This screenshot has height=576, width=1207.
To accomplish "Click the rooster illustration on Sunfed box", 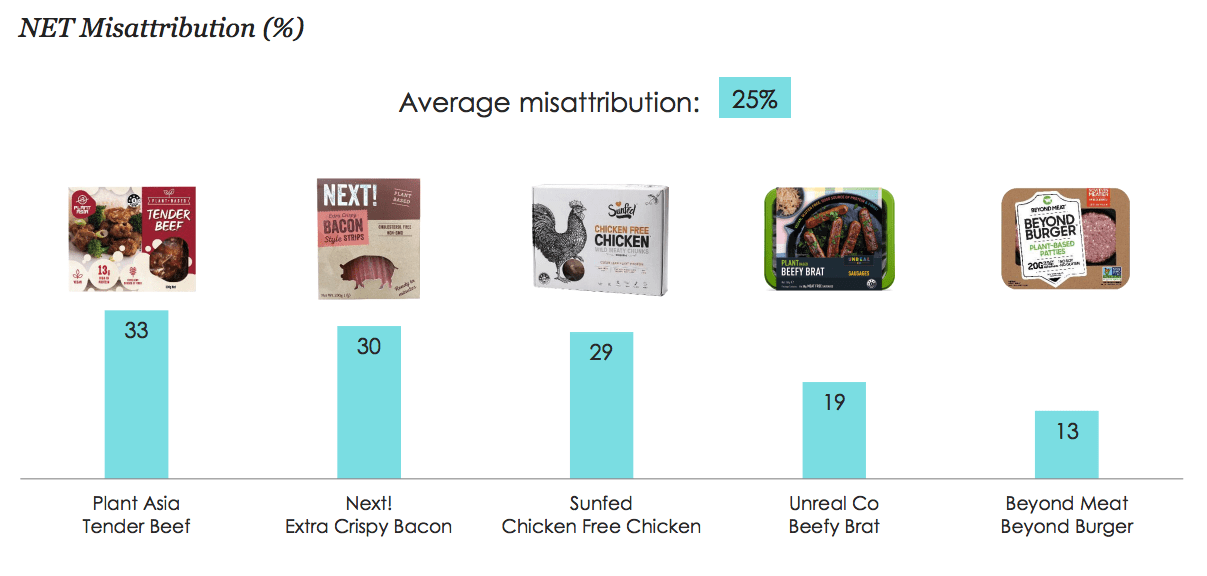I will [x=564, y=240].
